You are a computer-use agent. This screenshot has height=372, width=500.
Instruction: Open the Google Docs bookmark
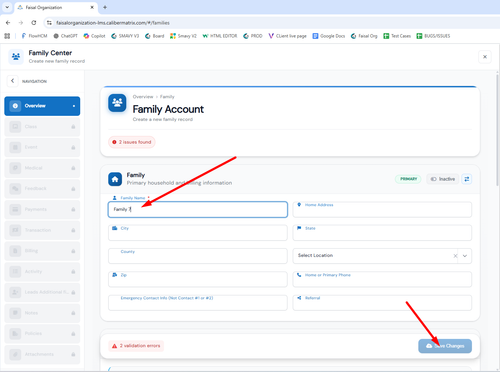pyautogui.click(x=329, y=36)
